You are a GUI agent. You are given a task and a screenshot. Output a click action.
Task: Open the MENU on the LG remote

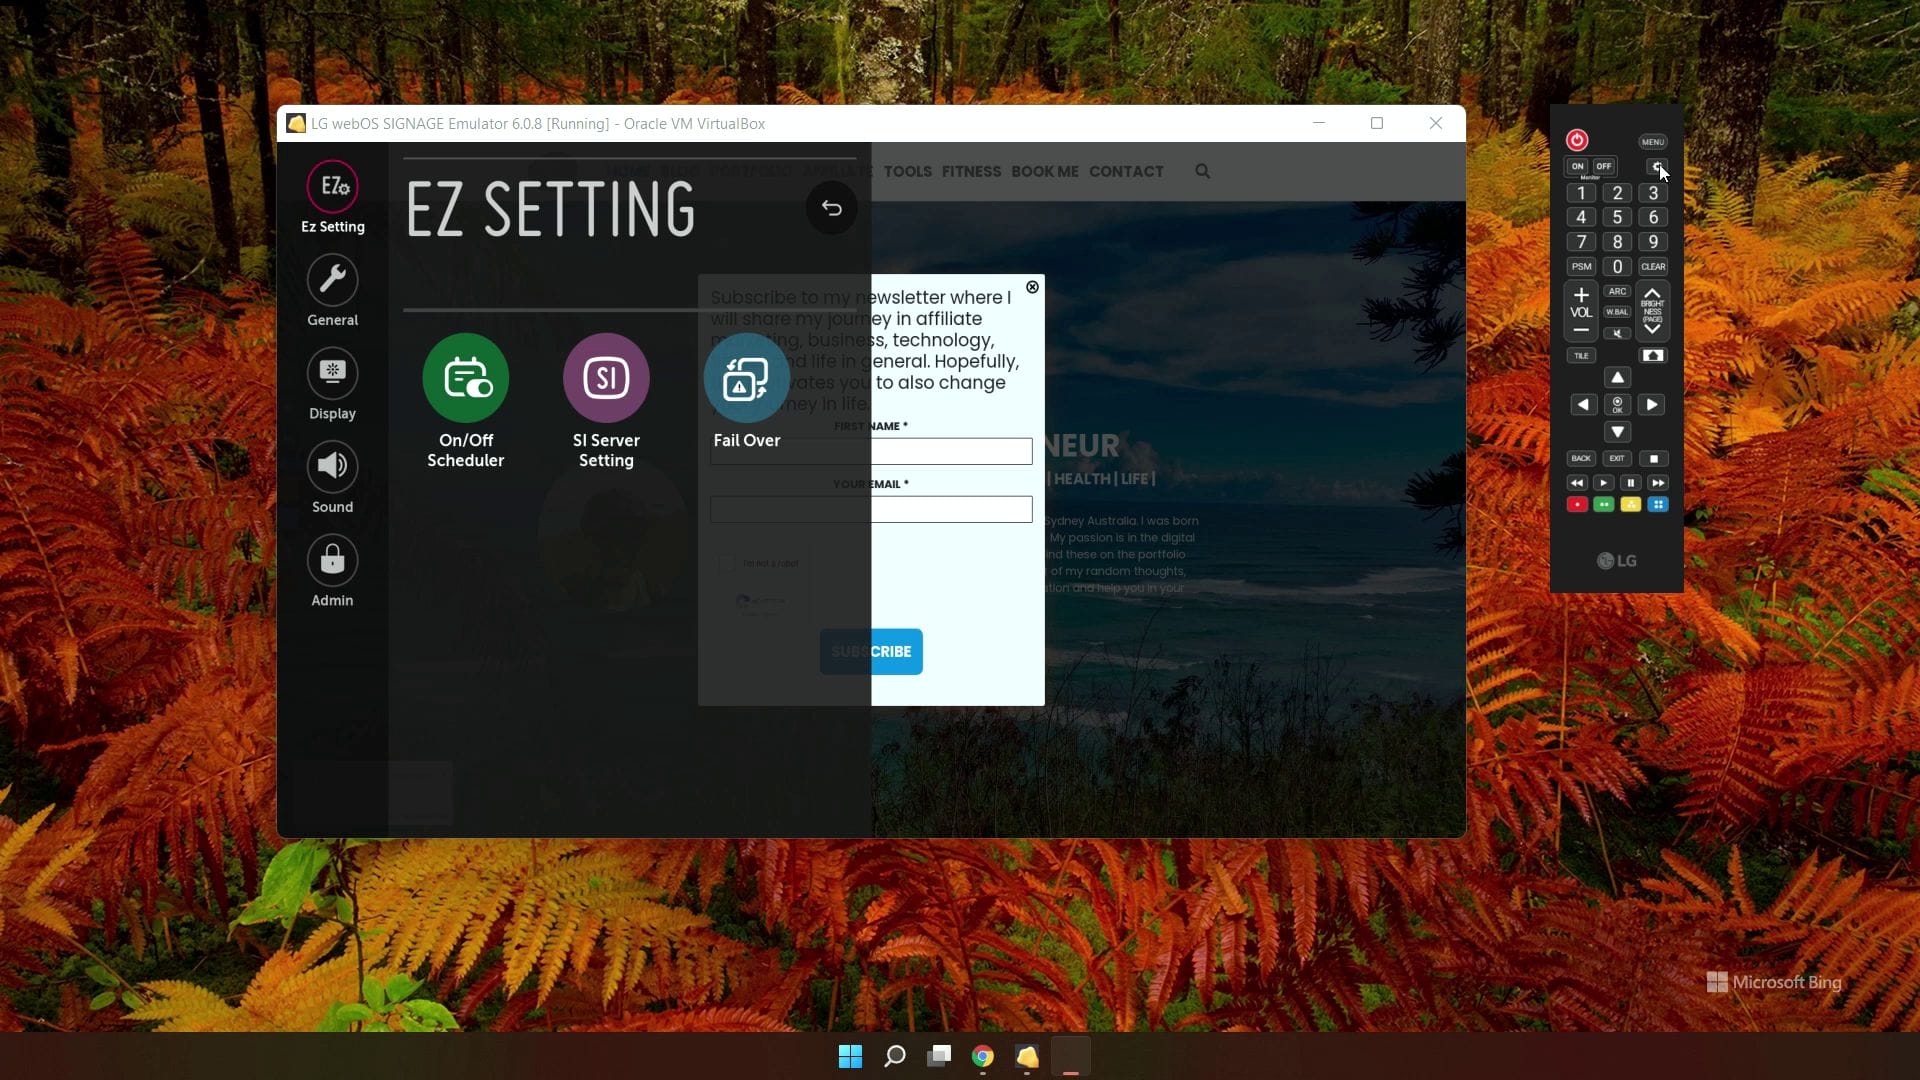click(1654, 140)
